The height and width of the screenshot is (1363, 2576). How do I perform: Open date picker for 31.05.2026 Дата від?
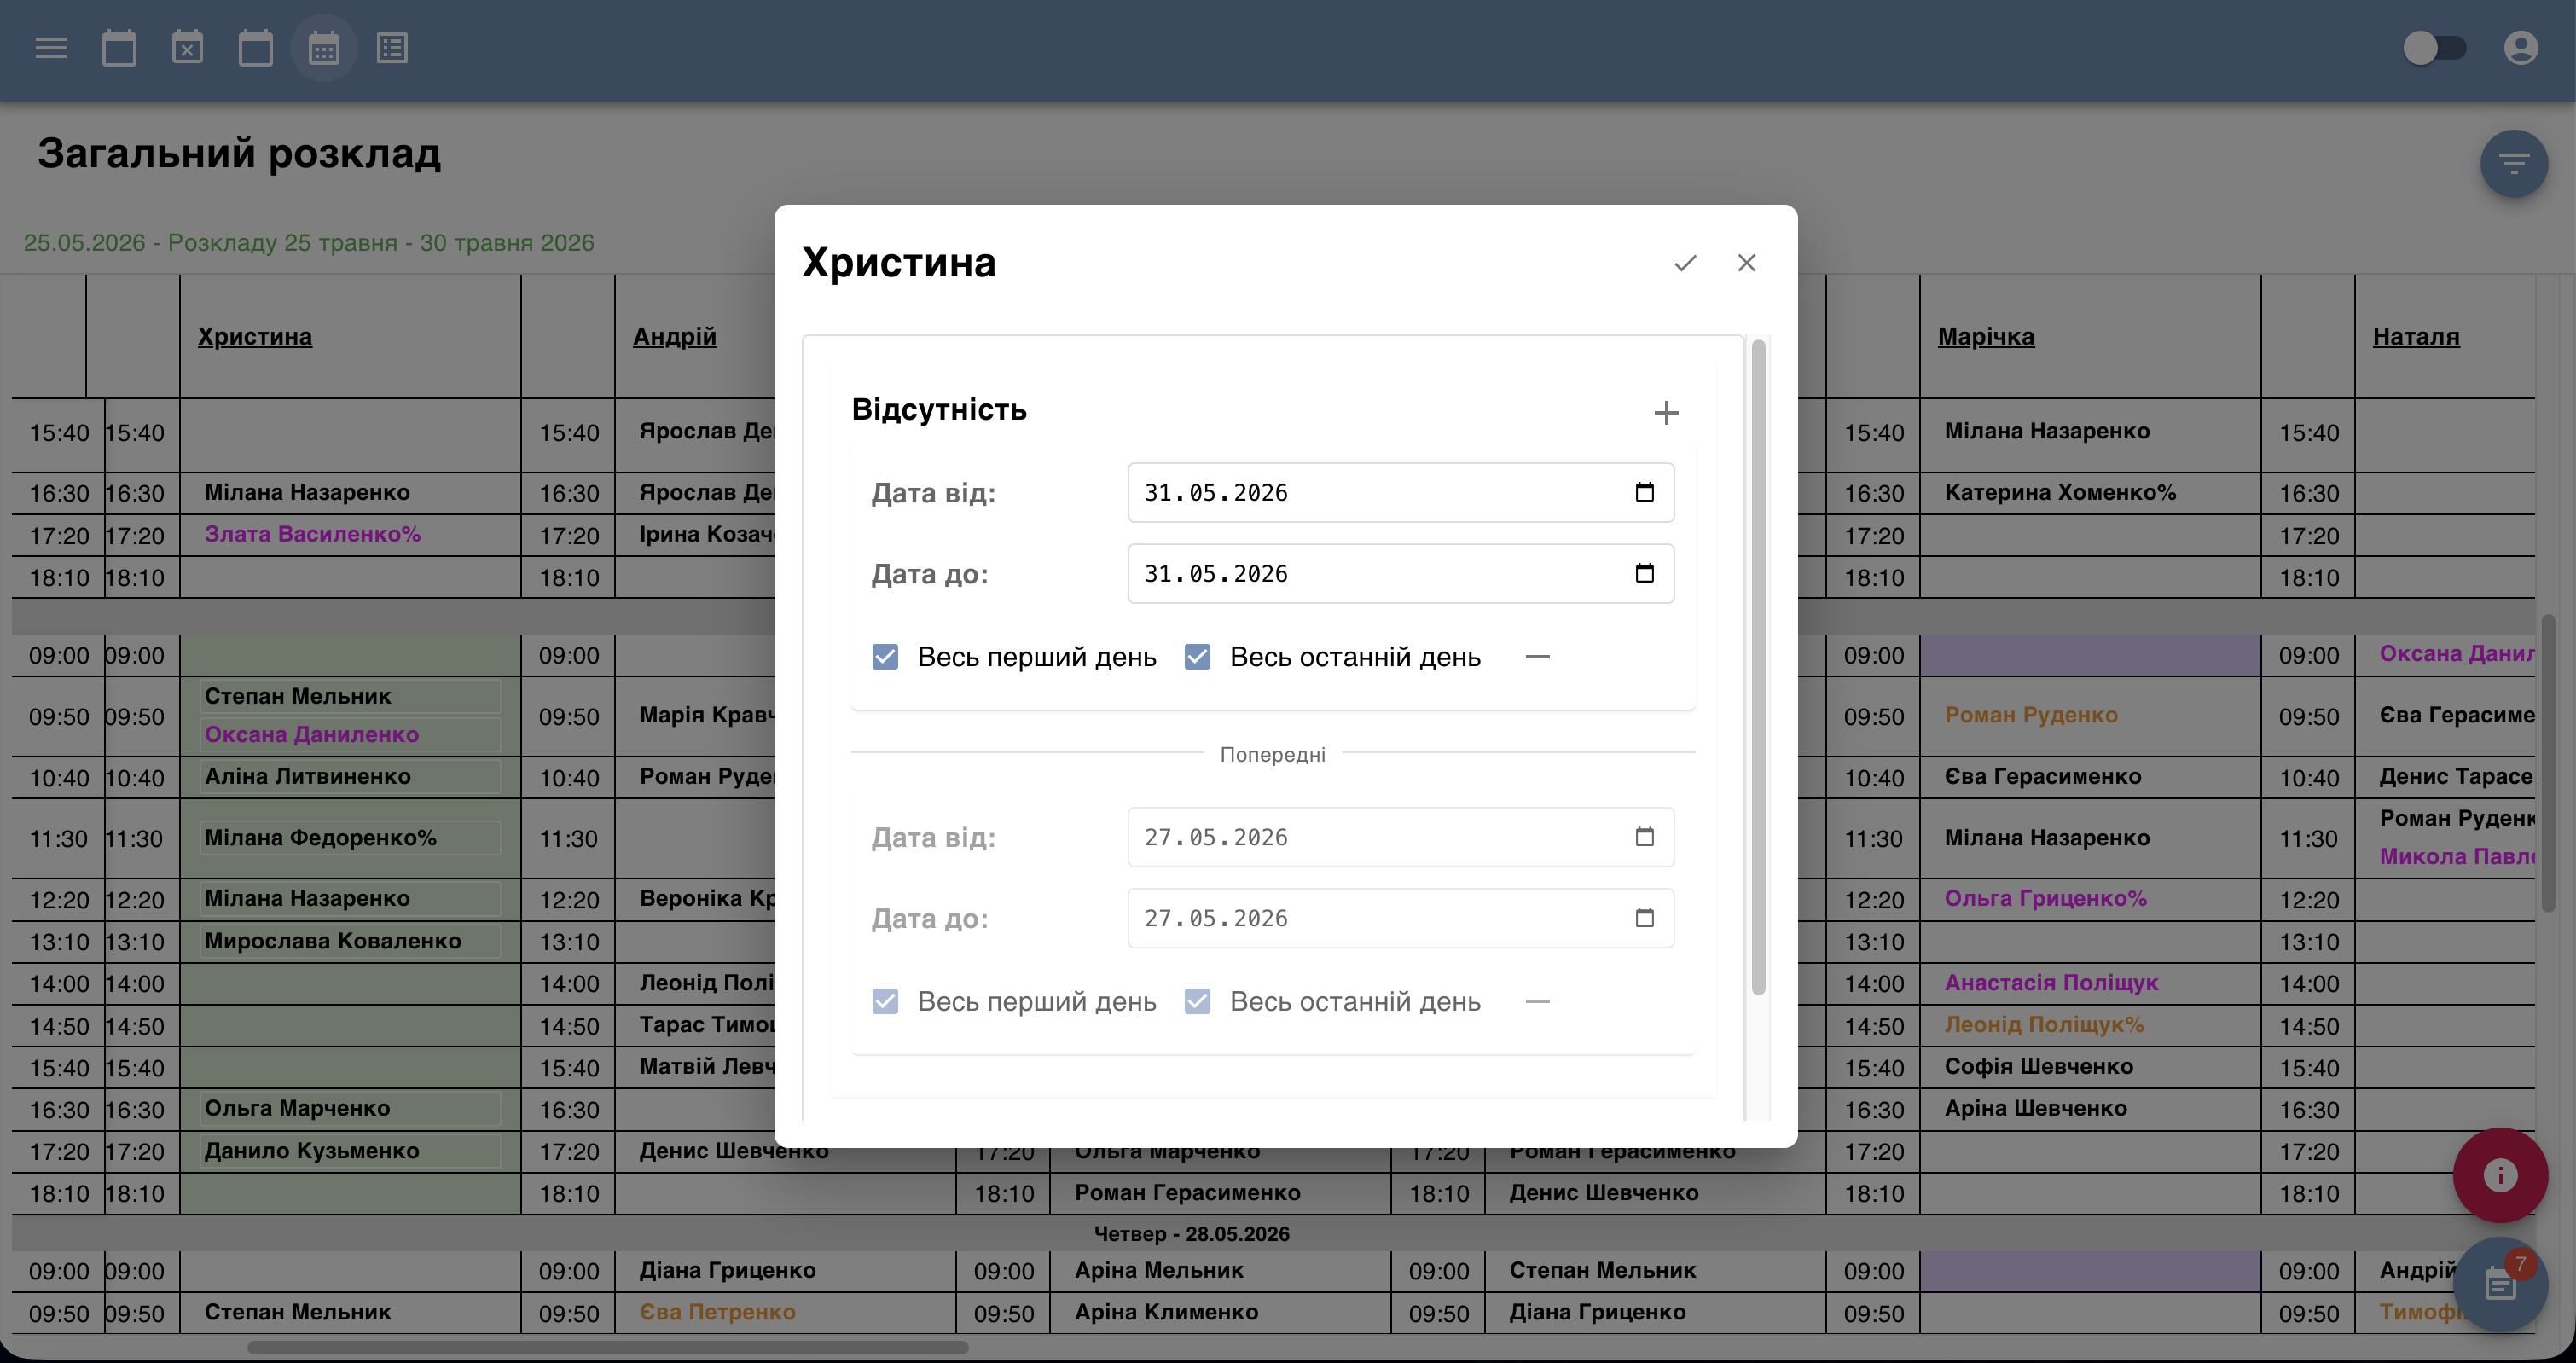click(1644, 492)
